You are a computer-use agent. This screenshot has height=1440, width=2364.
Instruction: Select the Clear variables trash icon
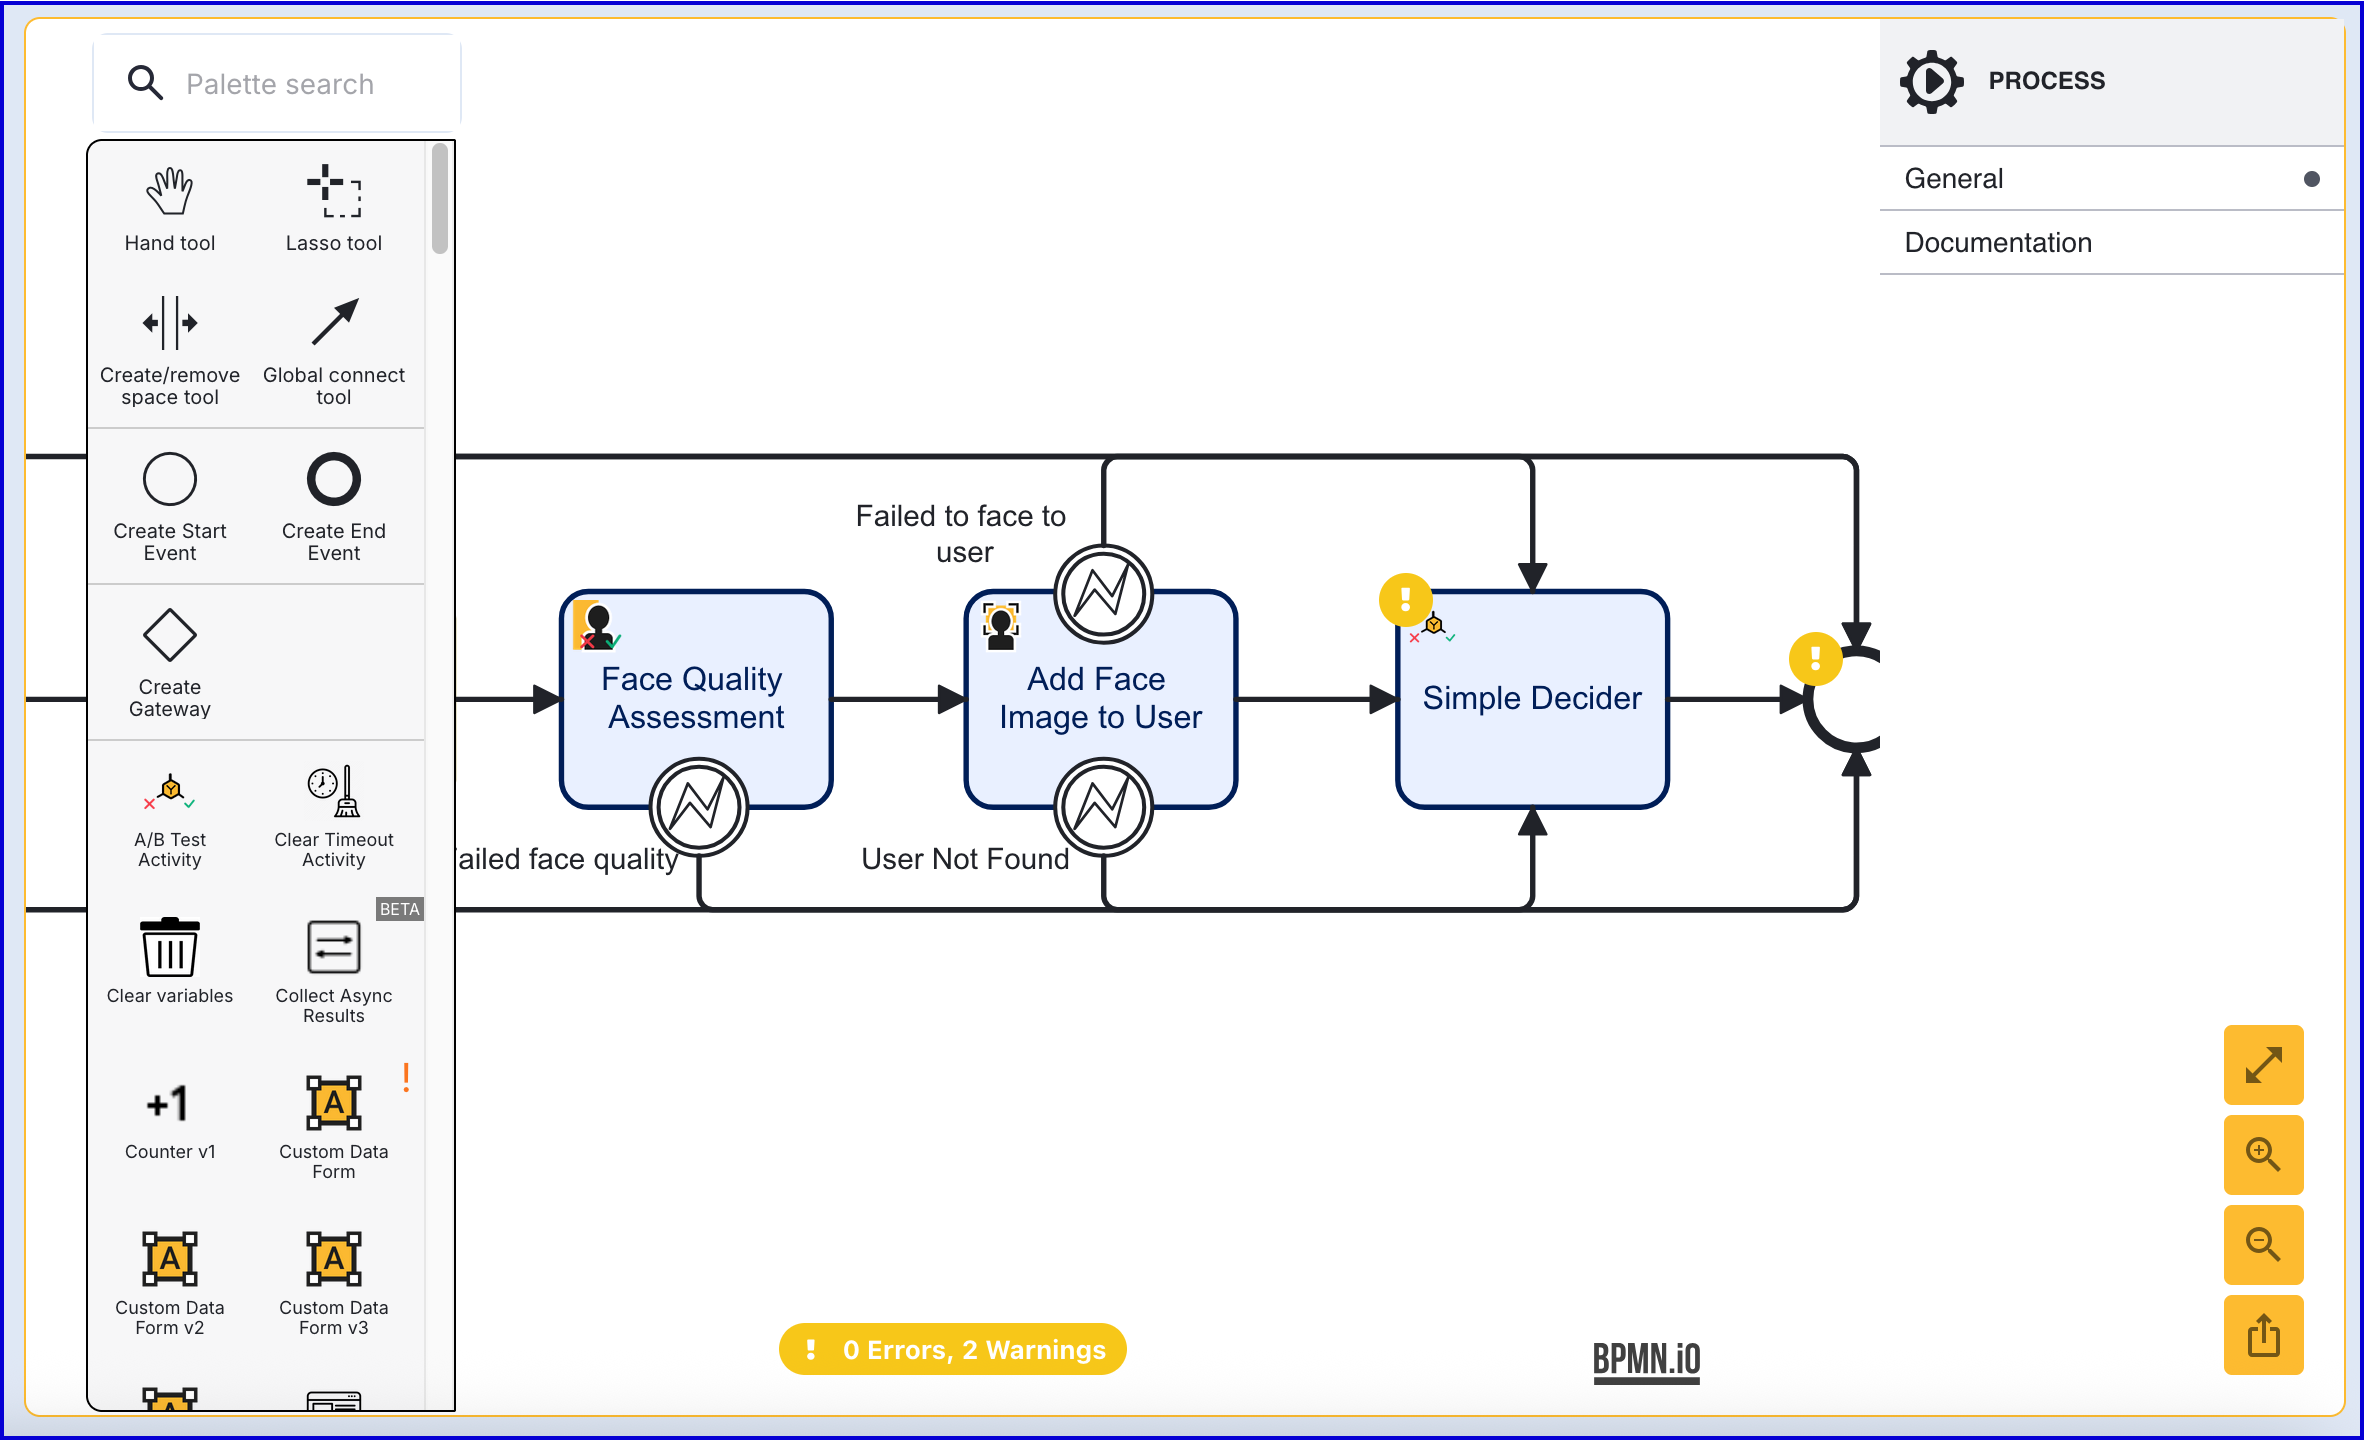(x=169, y=947)
